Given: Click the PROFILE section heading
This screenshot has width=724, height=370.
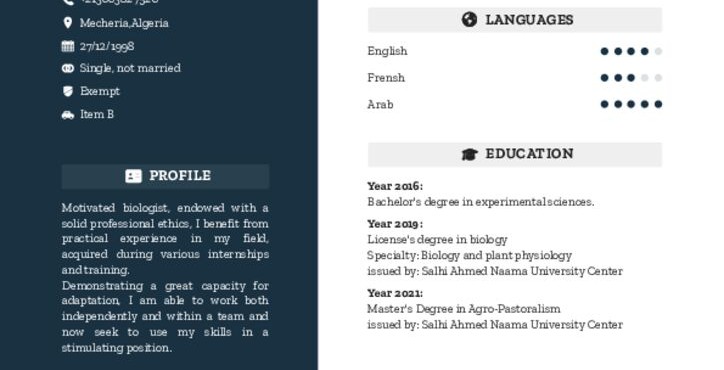Looking at the screenshot, I should click(x=180, y=176).
